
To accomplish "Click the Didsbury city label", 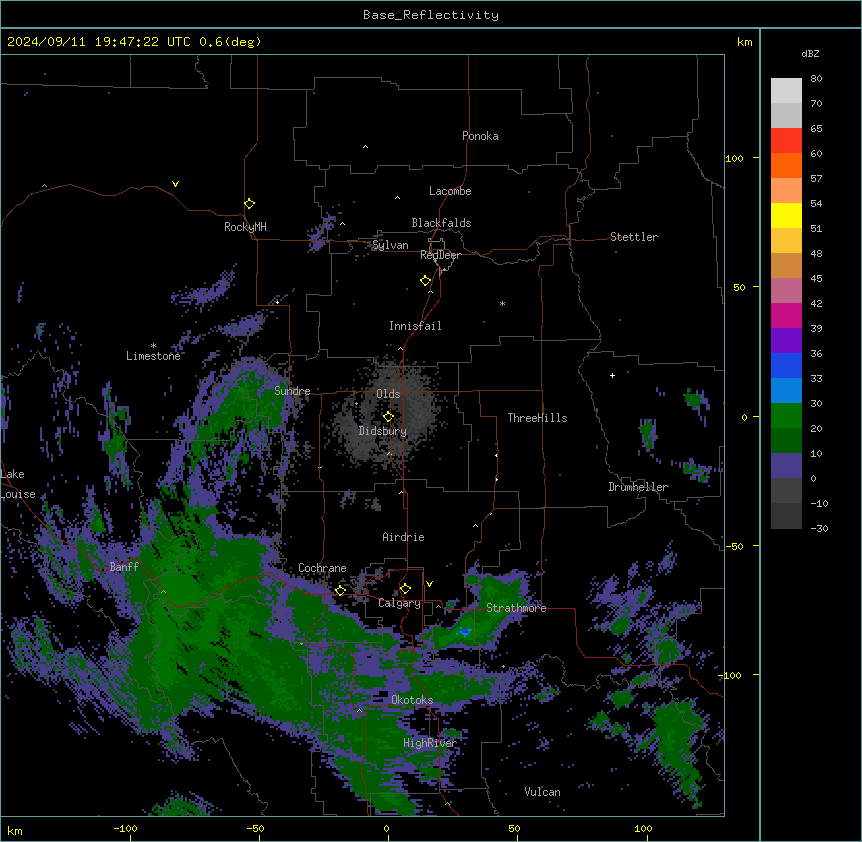I will [383, 431].
